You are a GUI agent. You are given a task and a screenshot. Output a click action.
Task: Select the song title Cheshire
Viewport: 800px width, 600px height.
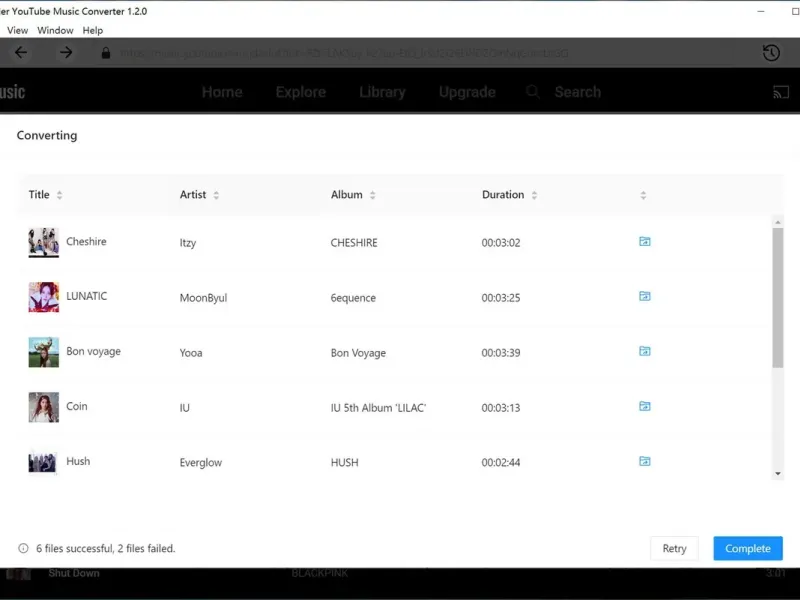point(86,241)
